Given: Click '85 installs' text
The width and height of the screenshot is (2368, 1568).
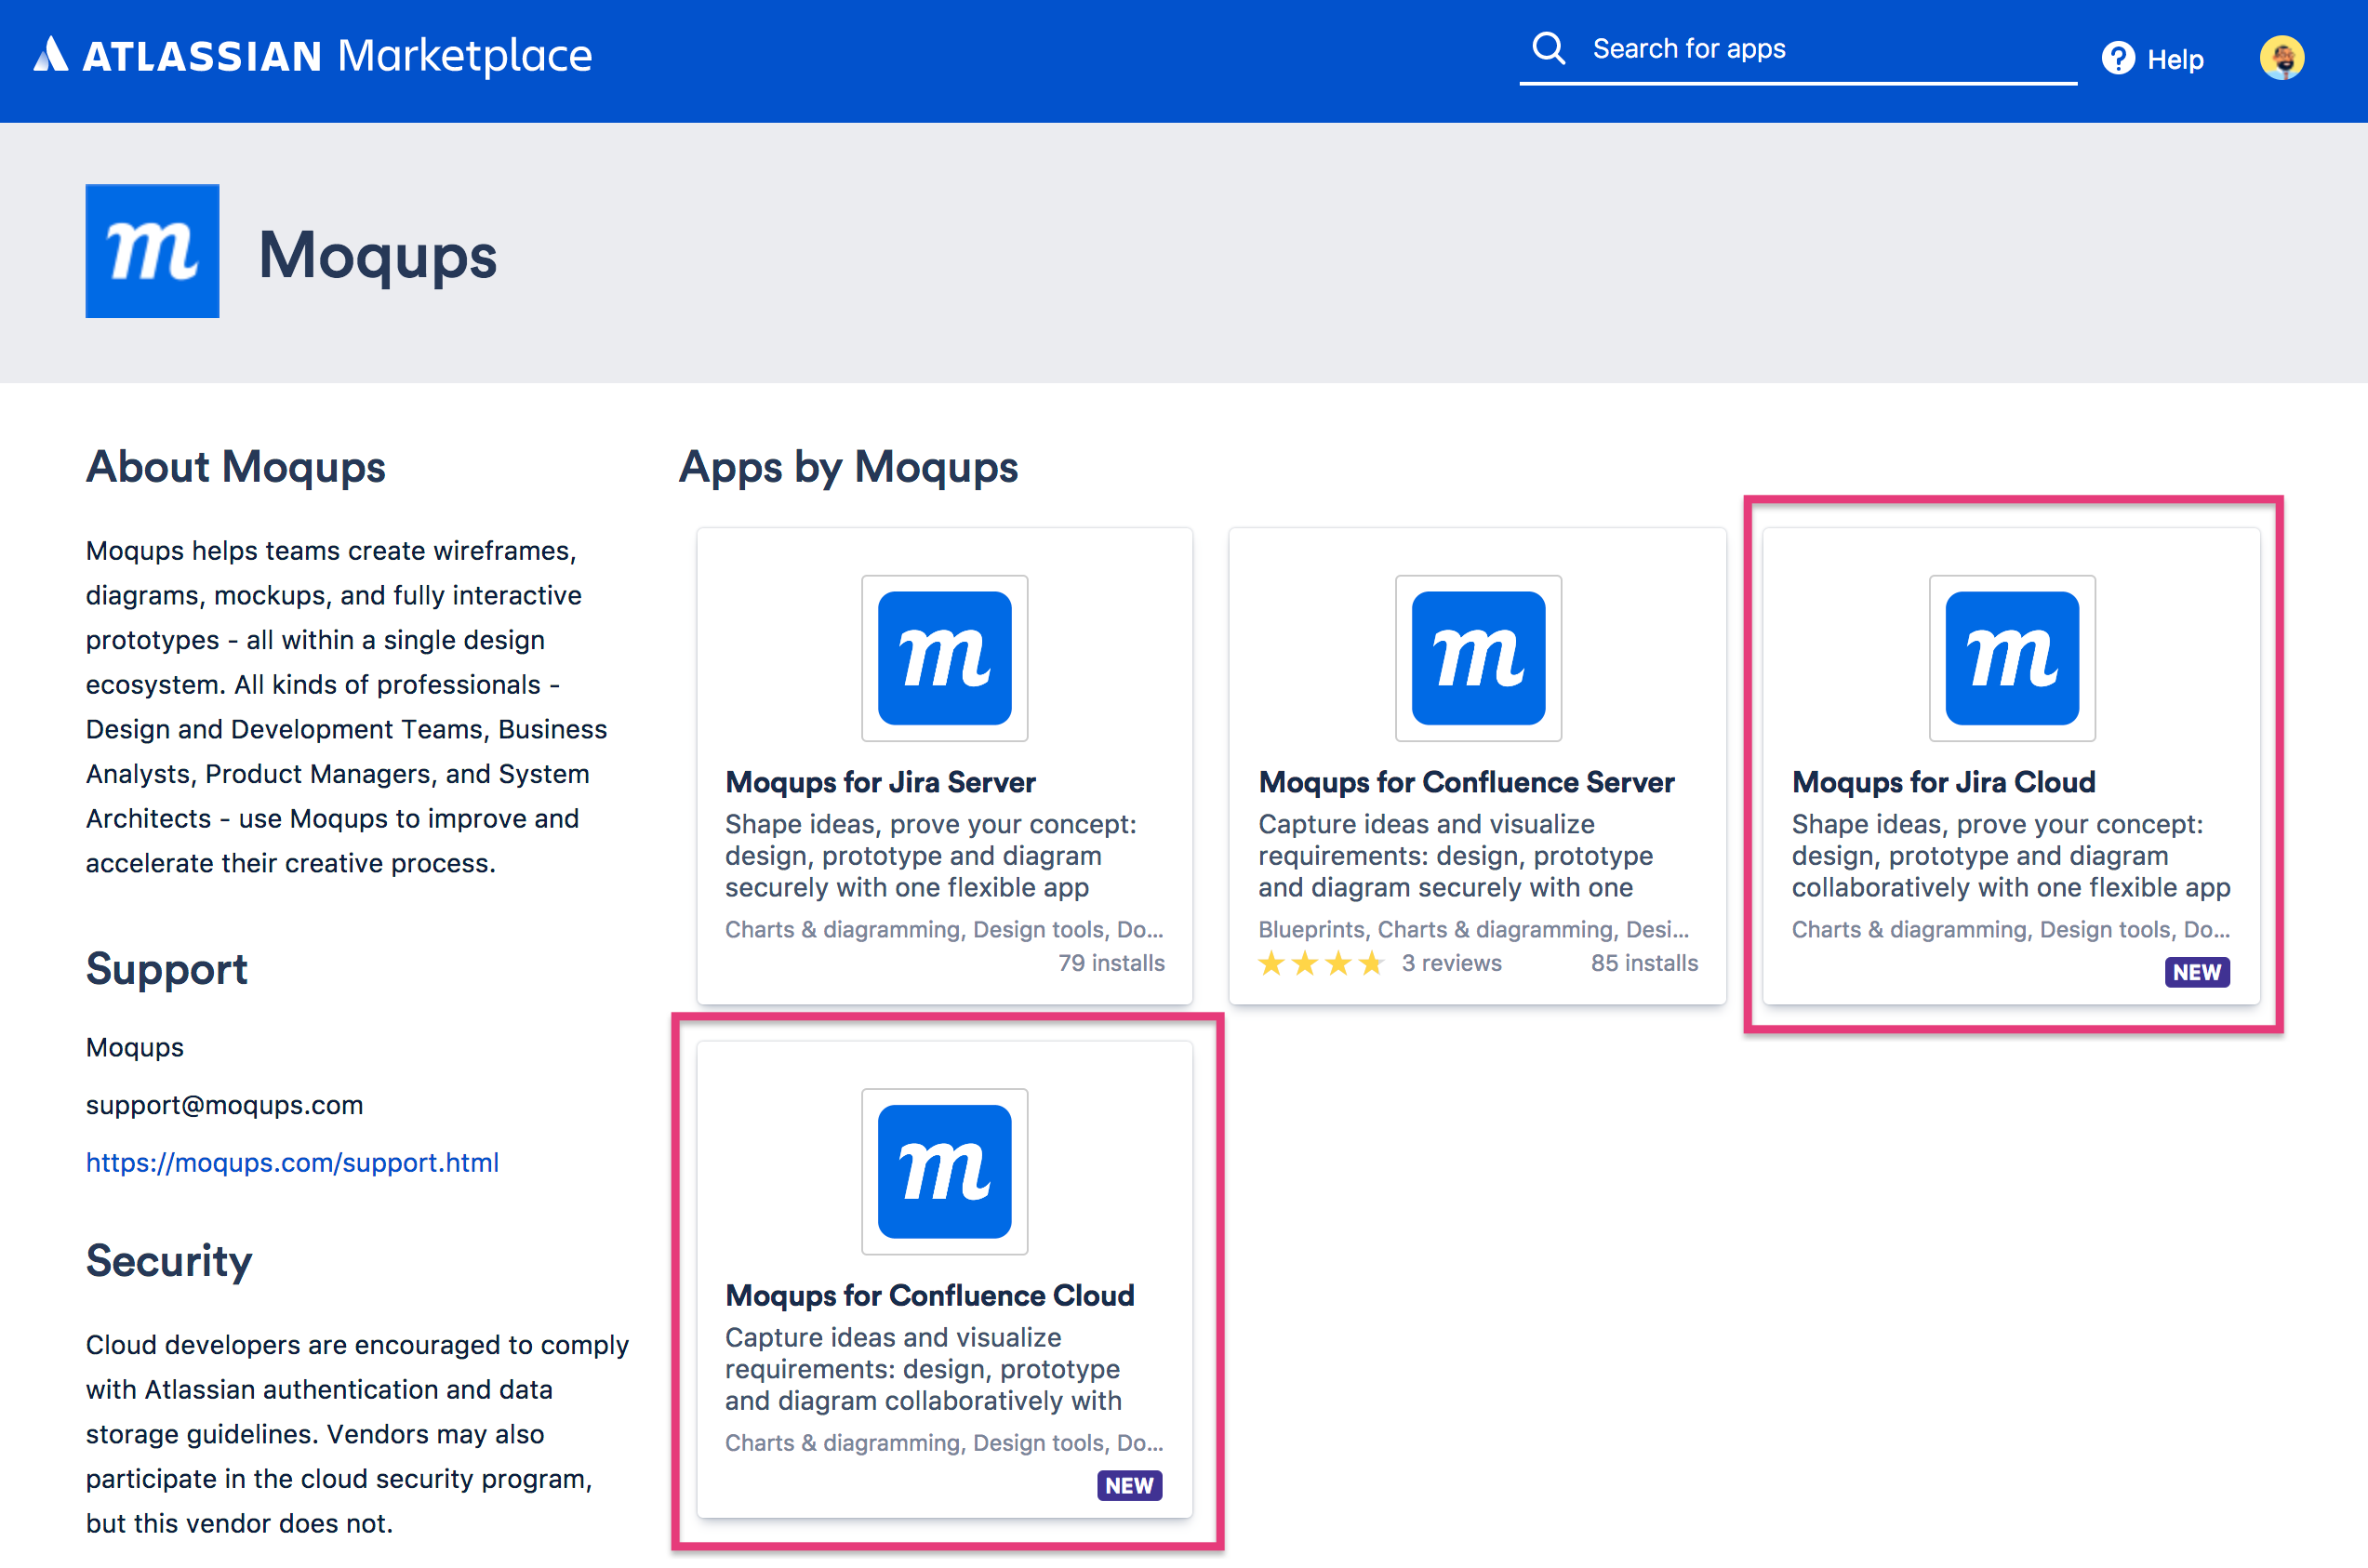Looking at the screenshot, I should click(1644, 963).
